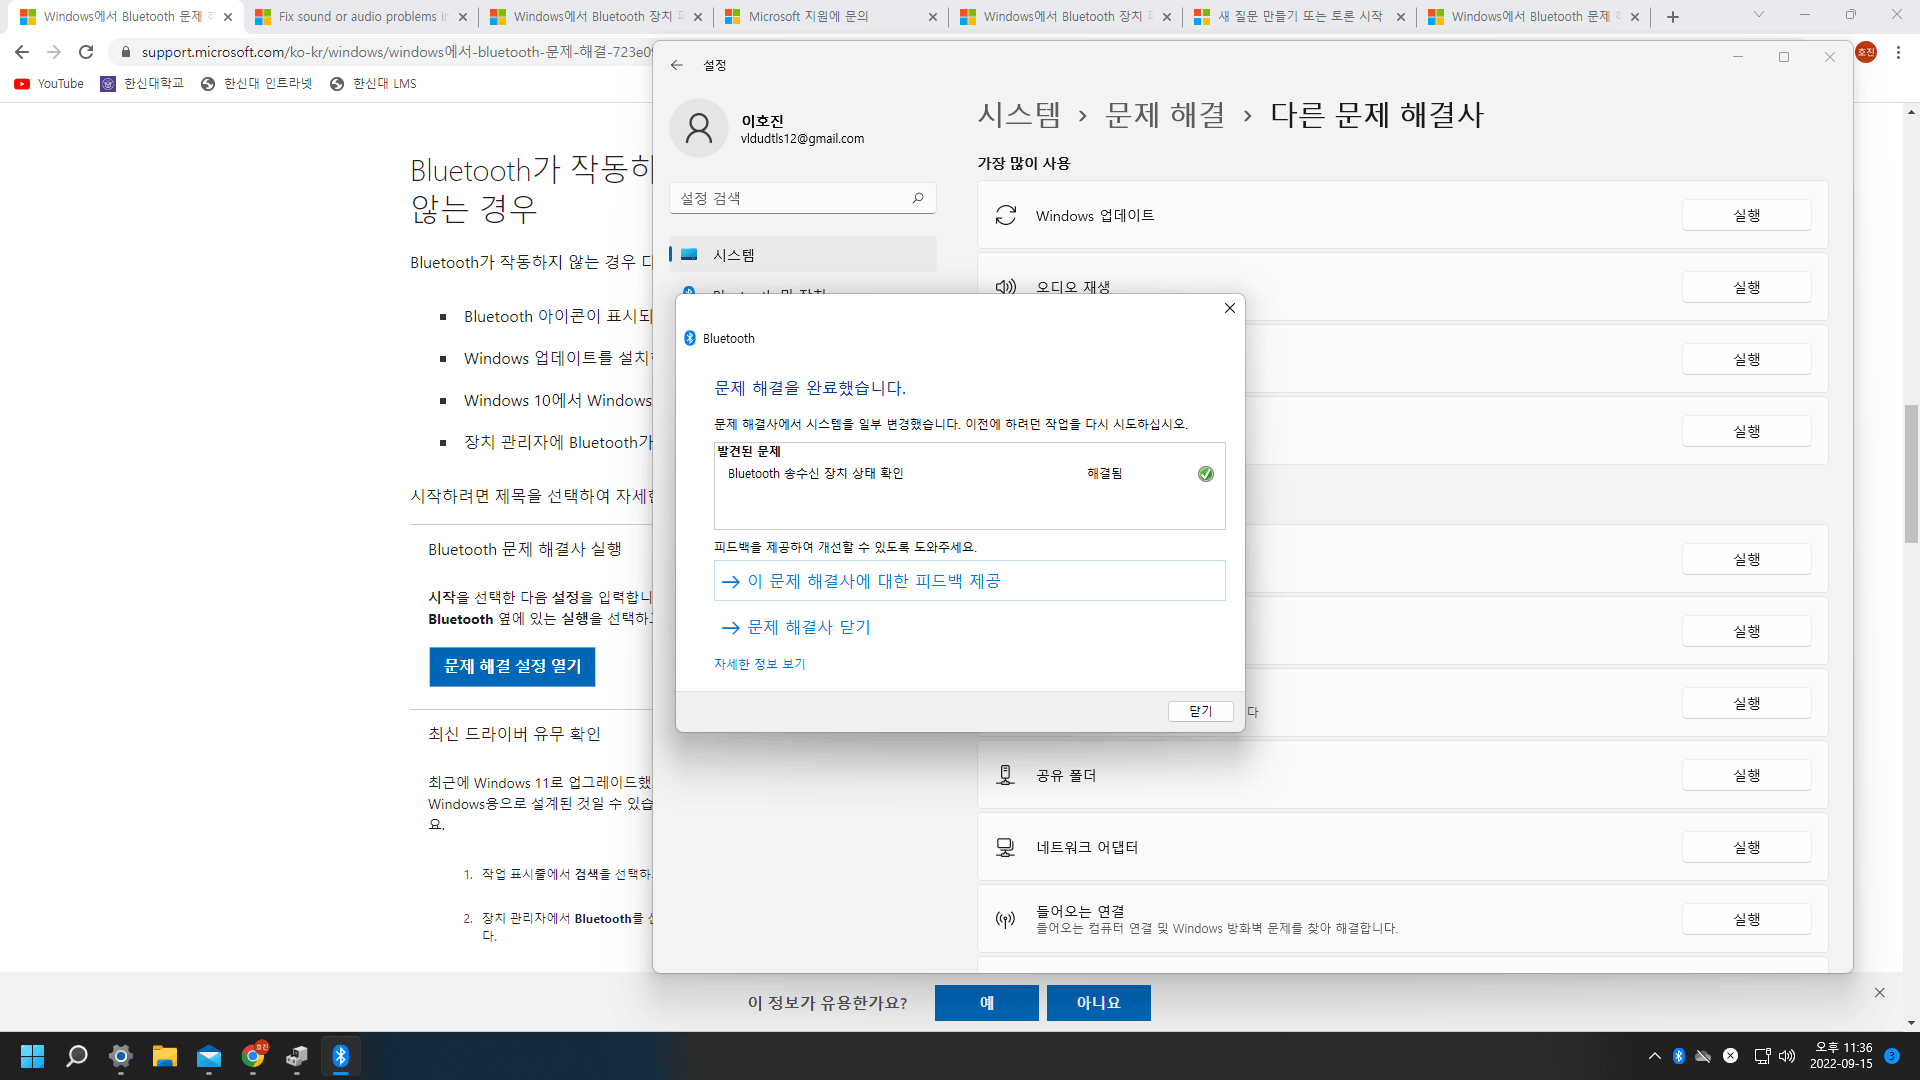This screenshot has width=1920, height=1080.
Task: Open Bluetooth app in taskbar
Action: tap(340, 1056)
